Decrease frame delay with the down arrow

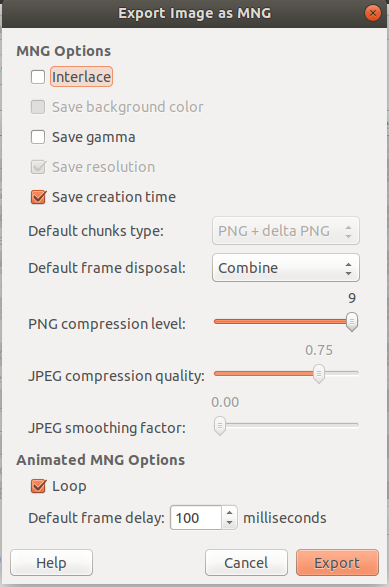pyautogui.click(x=230, y=523)
